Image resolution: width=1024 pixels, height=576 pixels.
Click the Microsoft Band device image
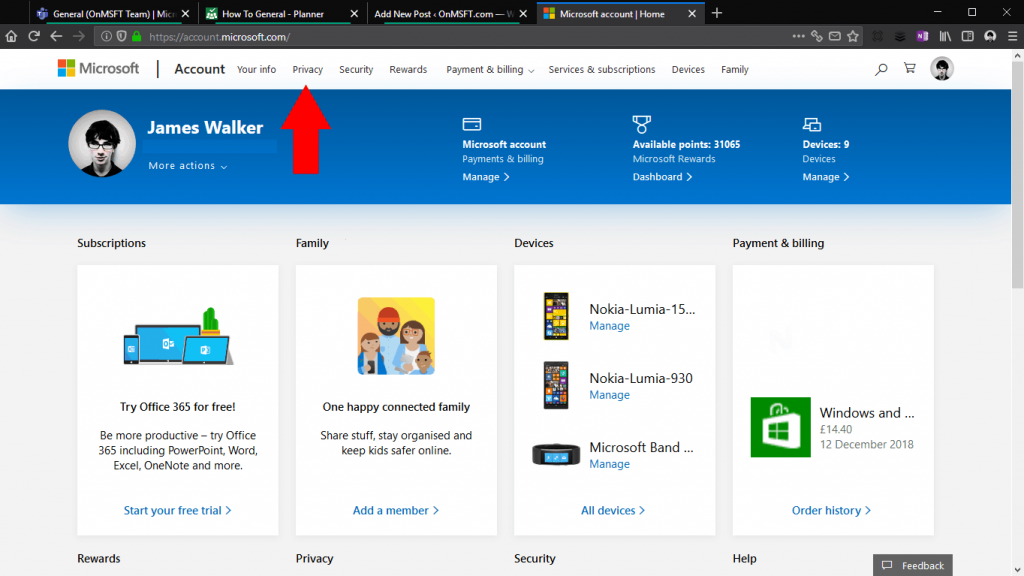pos(556,455)
